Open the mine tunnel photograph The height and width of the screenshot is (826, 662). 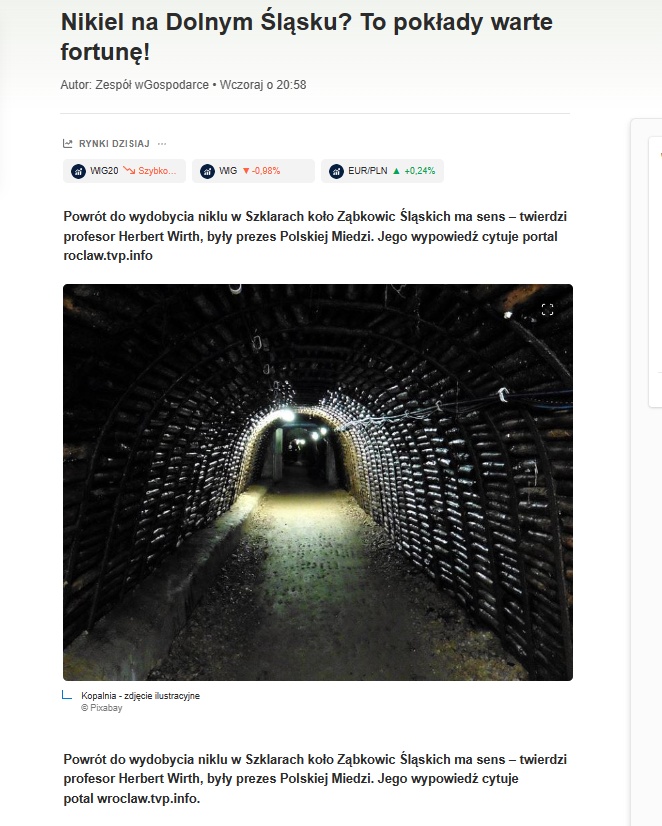tap(318, 483)
